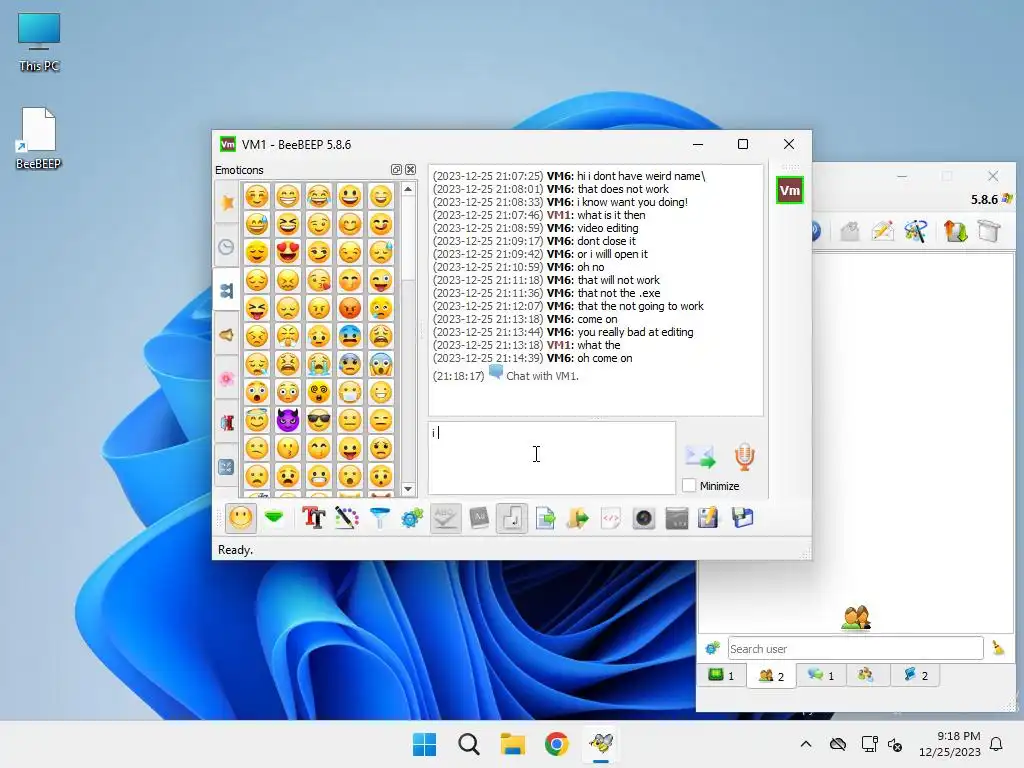Image resolution: width=1024 pixels, height=768 pixels.
Task: Click the save chat with pencil icon
Action: click(709, 518)
